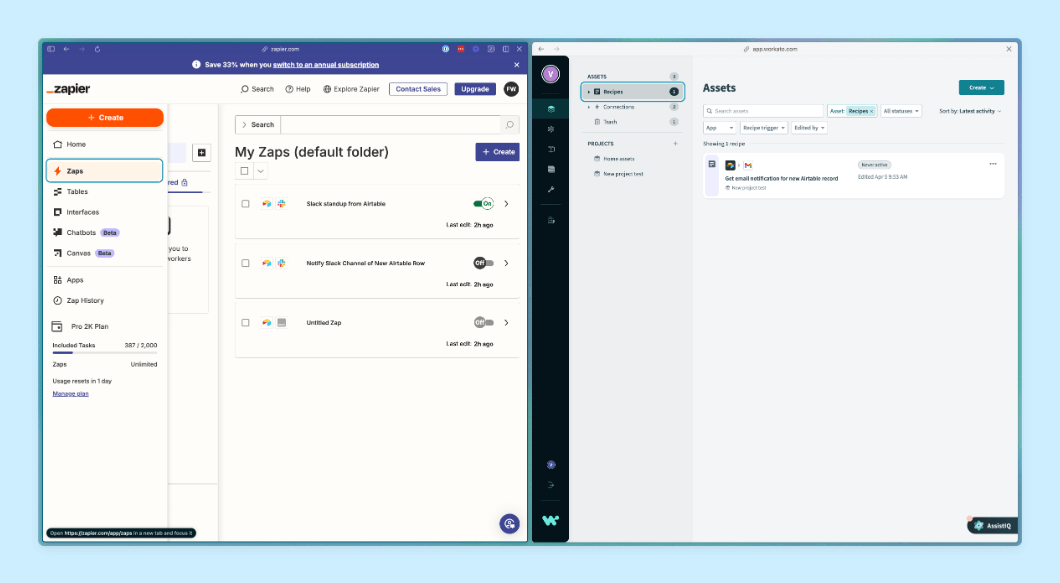The width and height of the screenshot is (1060, 583).
Task: Click the Workato Assets layers icon in dark rail
Action: click(x=551, y=109)
